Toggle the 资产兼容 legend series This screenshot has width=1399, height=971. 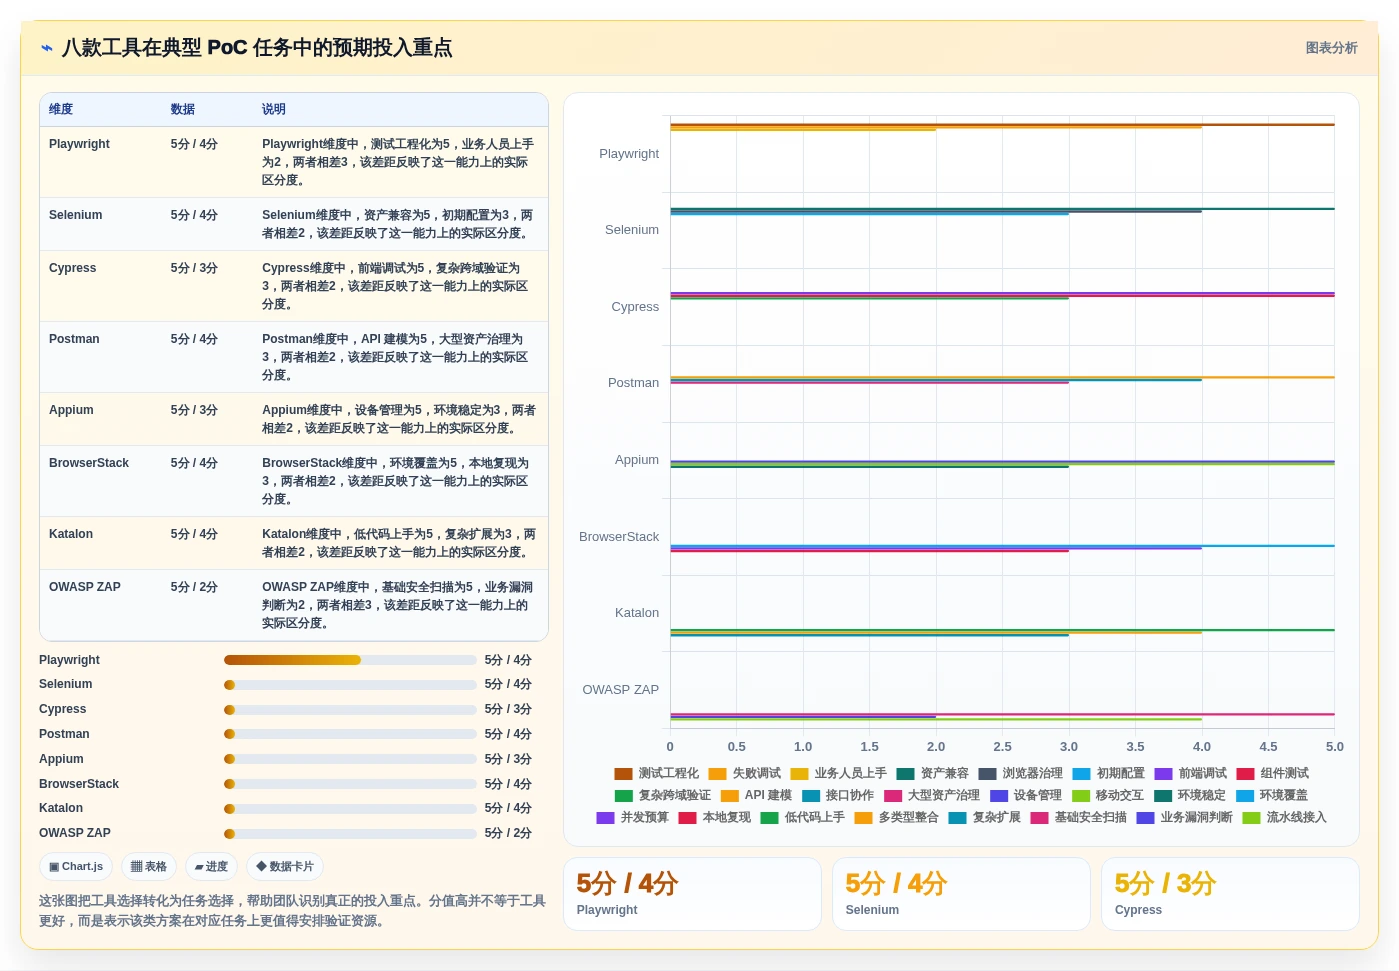pos(932,773)
